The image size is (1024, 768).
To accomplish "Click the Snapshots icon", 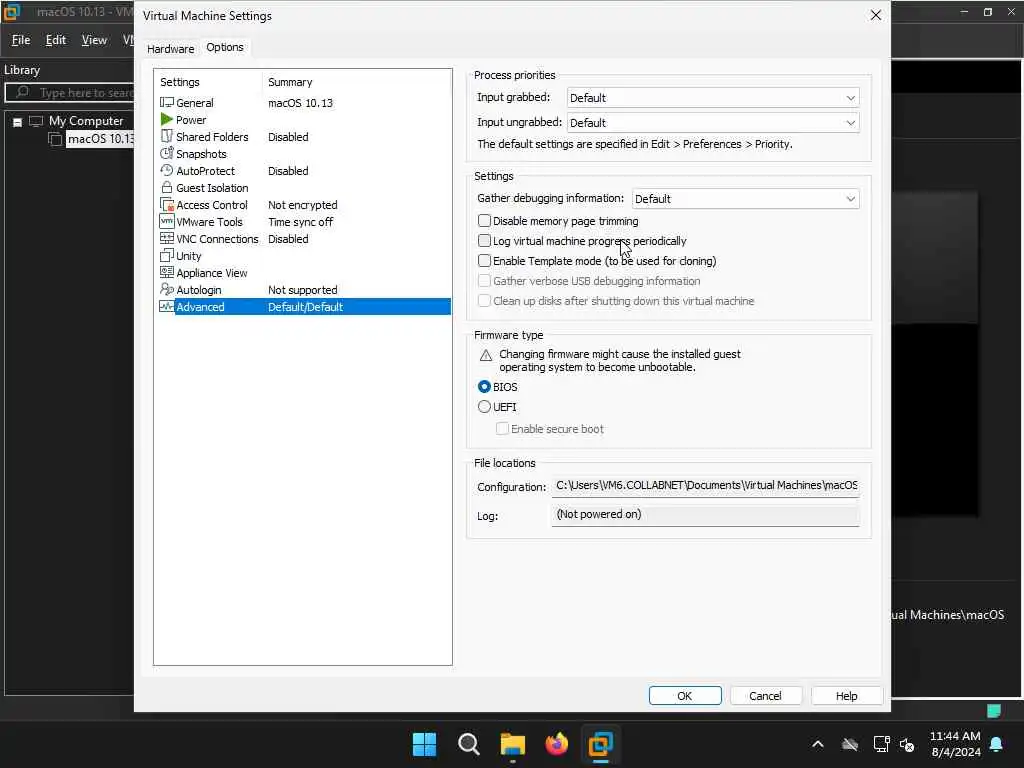I will (x=167, y=153).
